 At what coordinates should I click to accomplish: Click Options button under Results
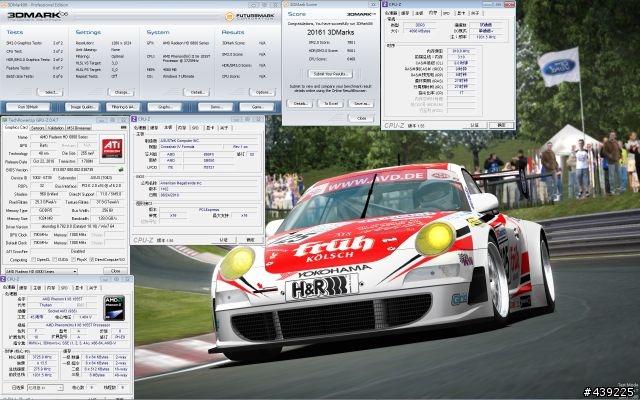262,92
